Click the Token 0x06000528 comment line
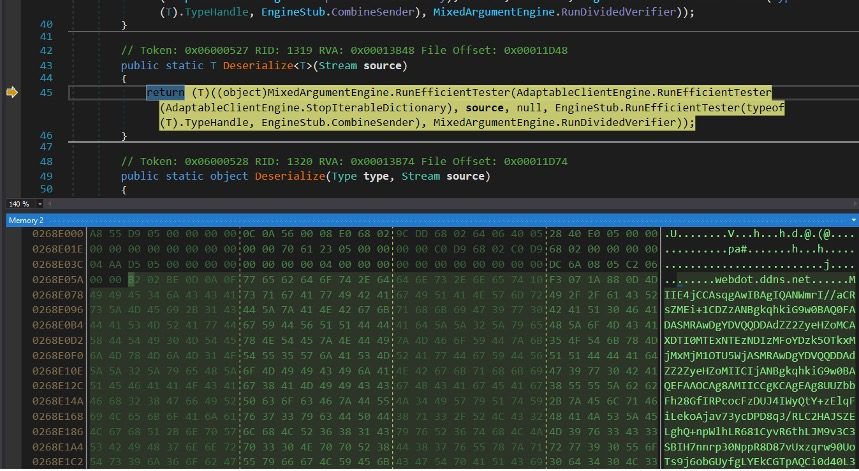 point(344,162)
